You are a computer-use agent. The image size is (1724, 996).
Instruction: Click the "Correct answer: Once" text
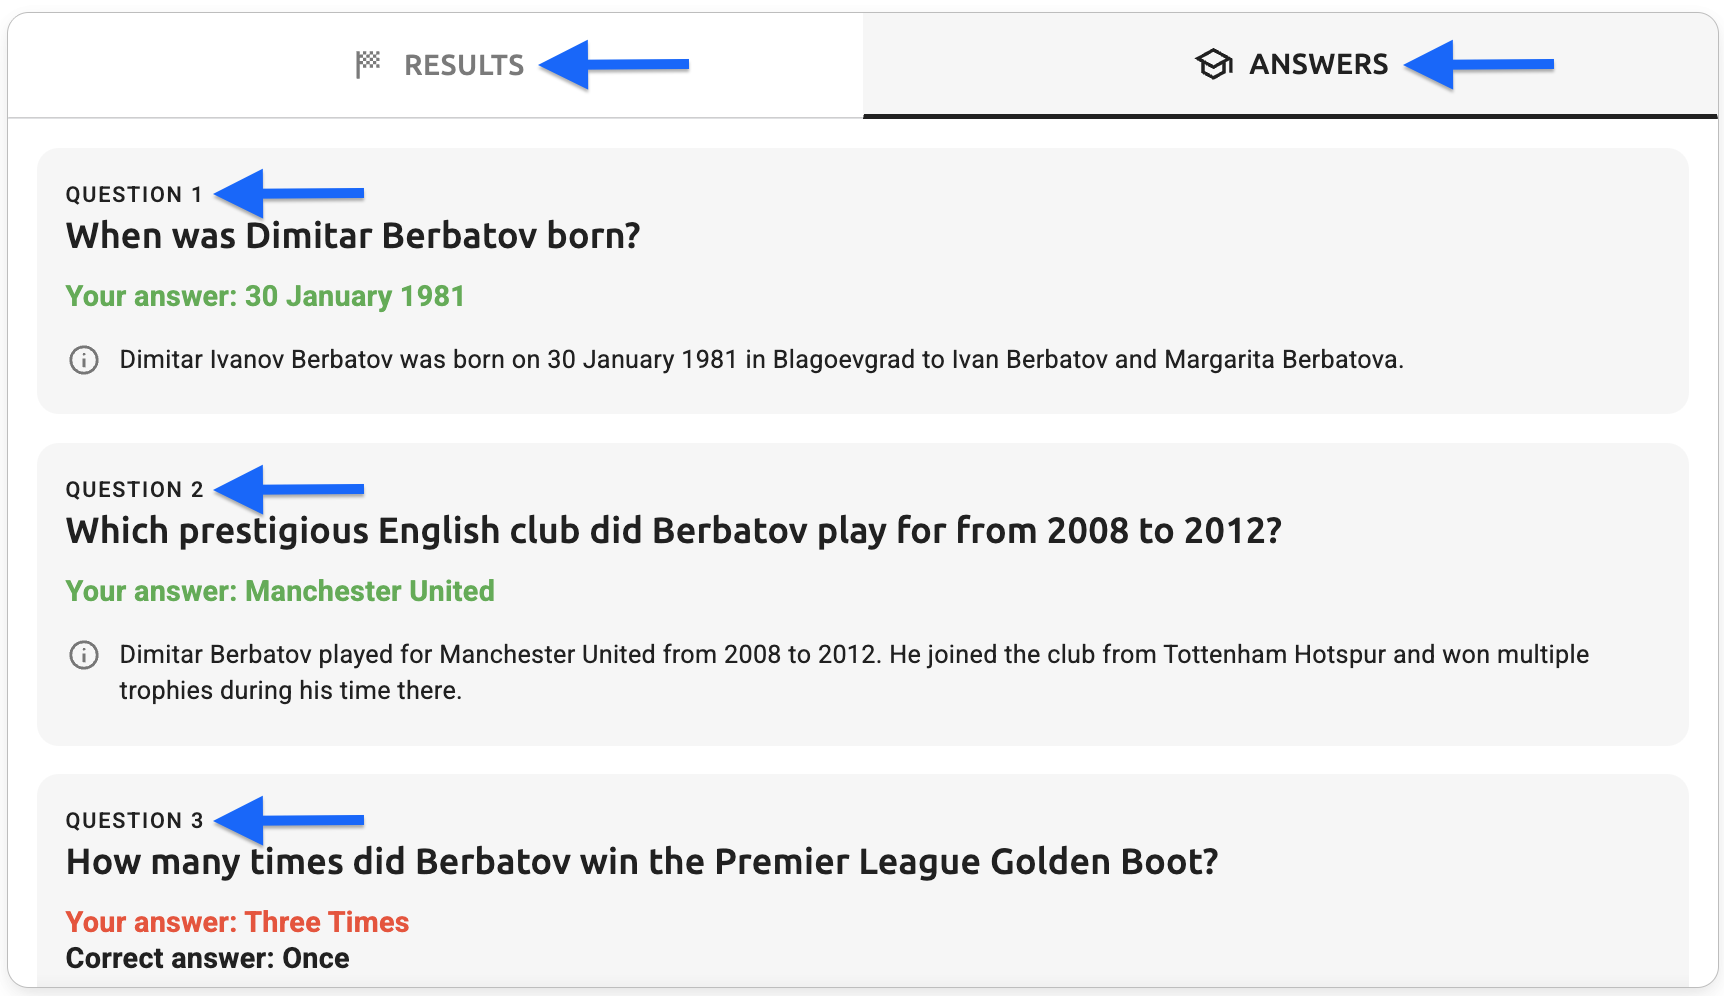[207, 958]
